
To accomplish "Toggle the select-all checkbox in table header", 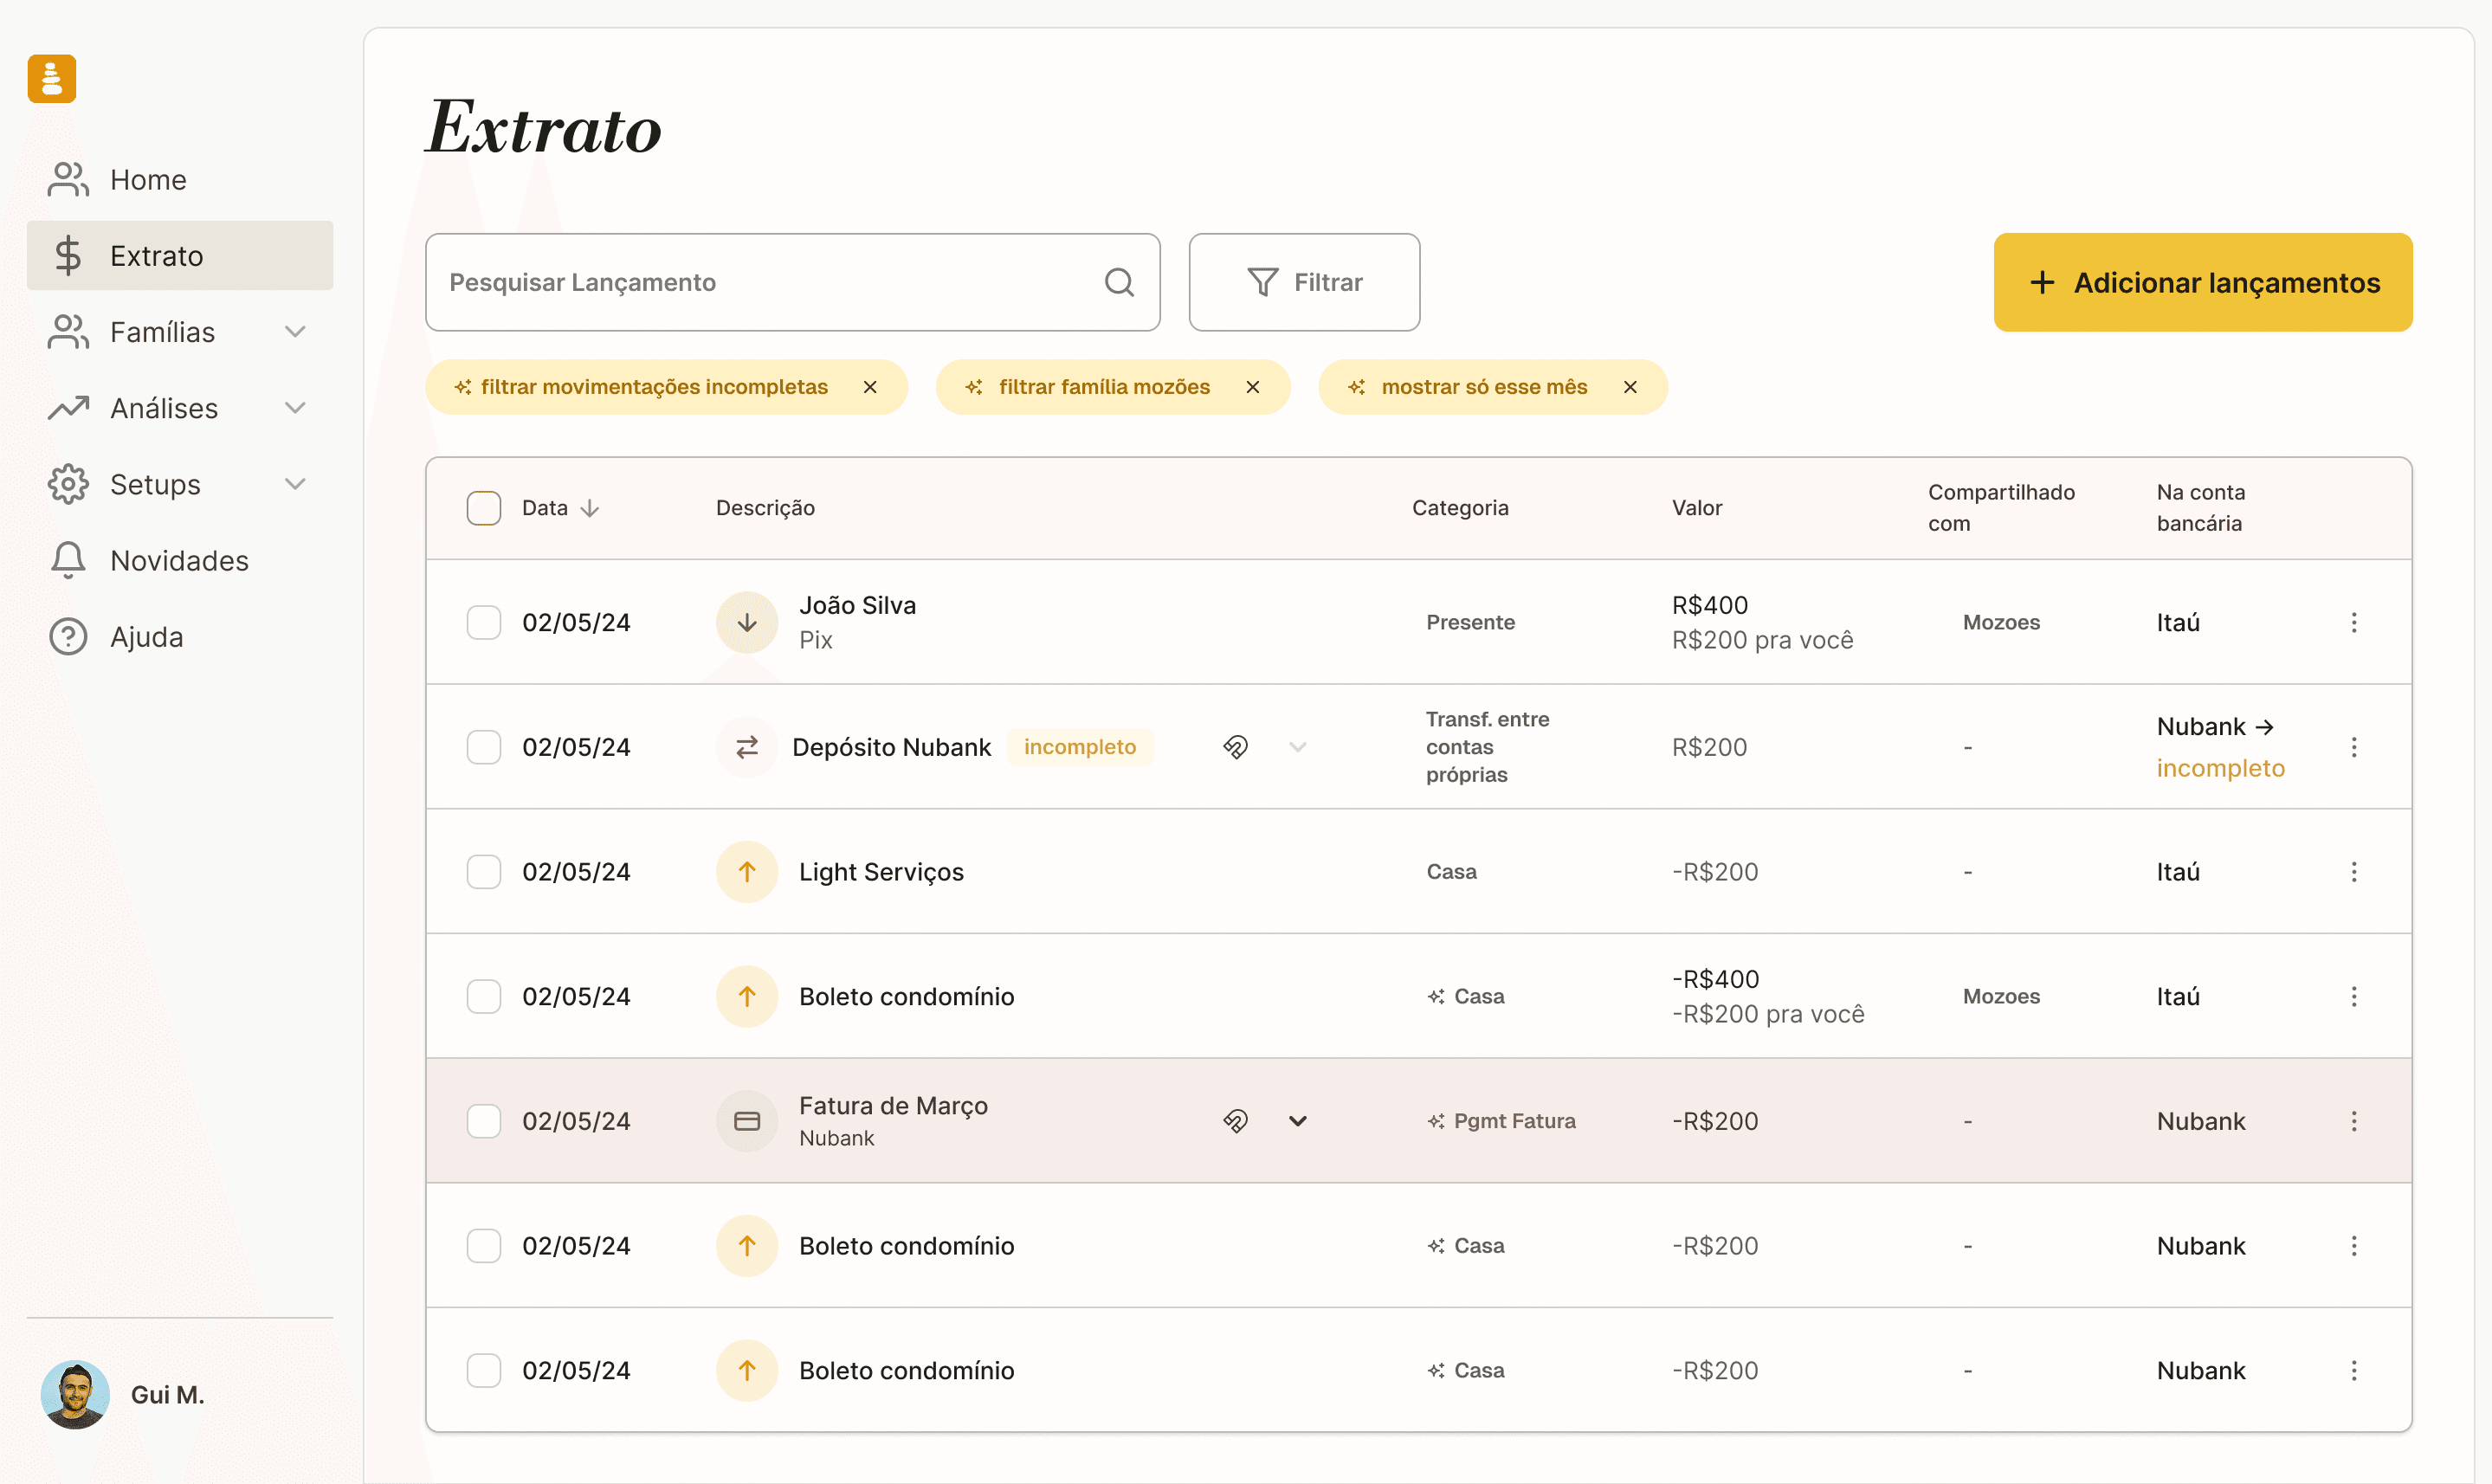I will 484,508.
